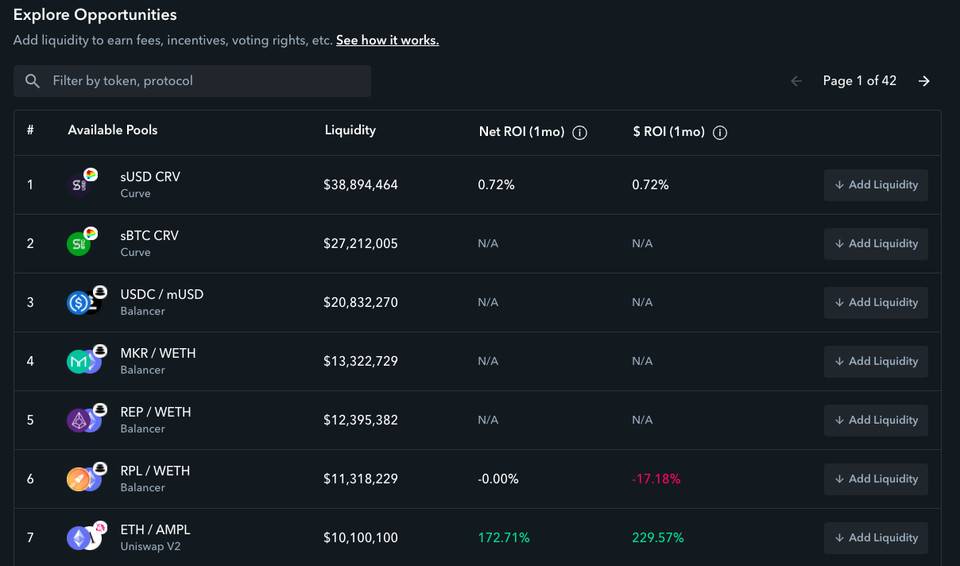Click the ETH / AMPL token icon
This screenshot has width=960, height=566.
(x=86, y=535)
